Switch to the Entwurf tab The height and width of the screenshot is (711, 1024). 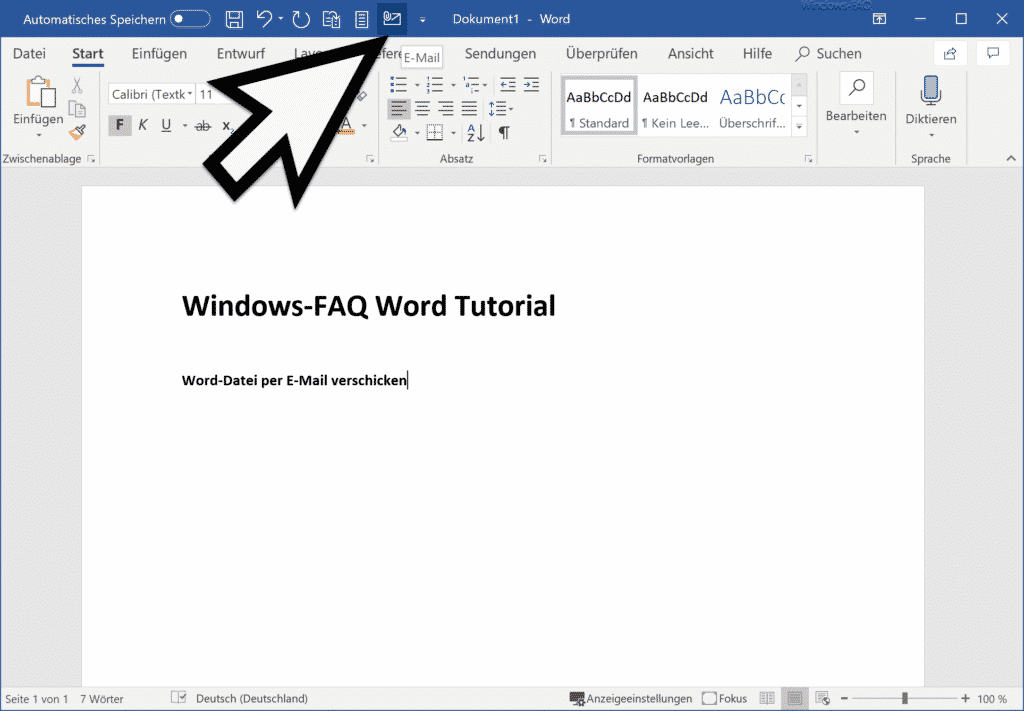(x=241, y=54)
